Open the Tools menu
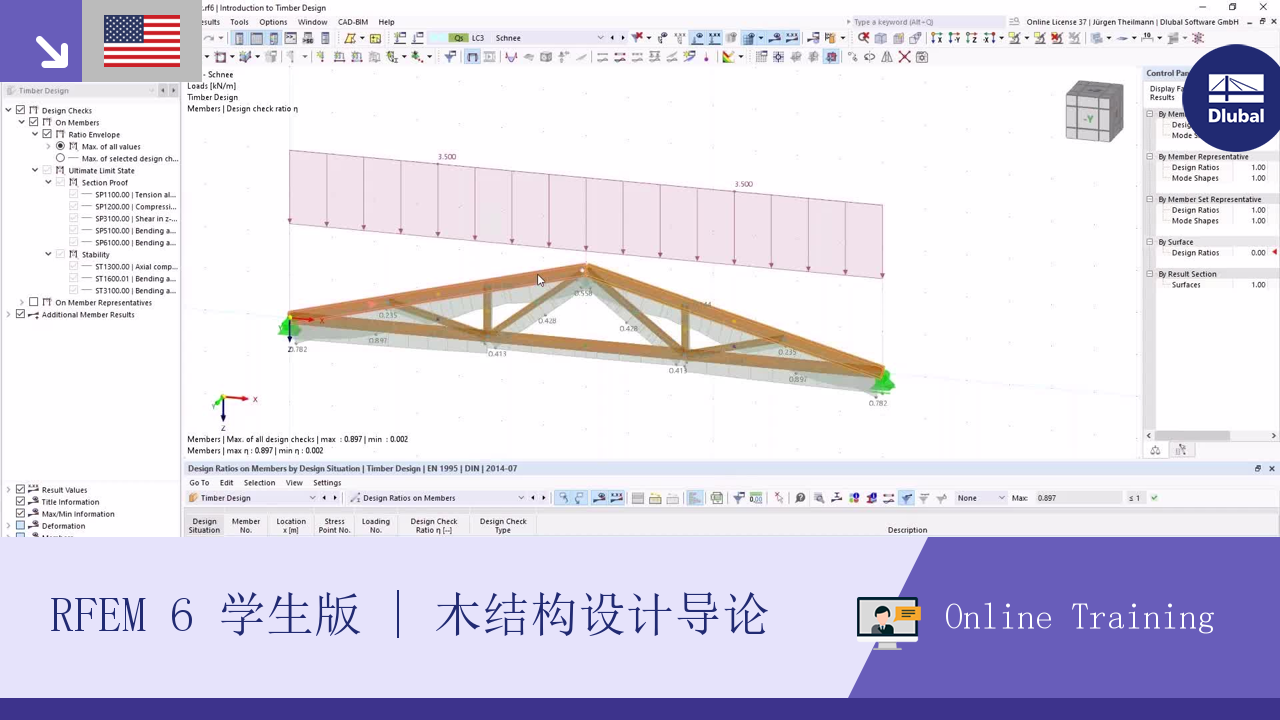The width and height of the screenshot is (1280, 720). (239, 22)
